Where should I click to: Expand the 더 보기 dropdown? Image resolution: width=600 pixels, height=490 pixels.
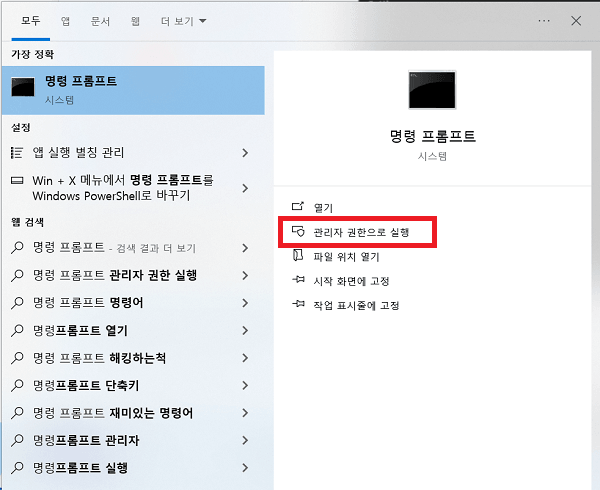(183, 21)
